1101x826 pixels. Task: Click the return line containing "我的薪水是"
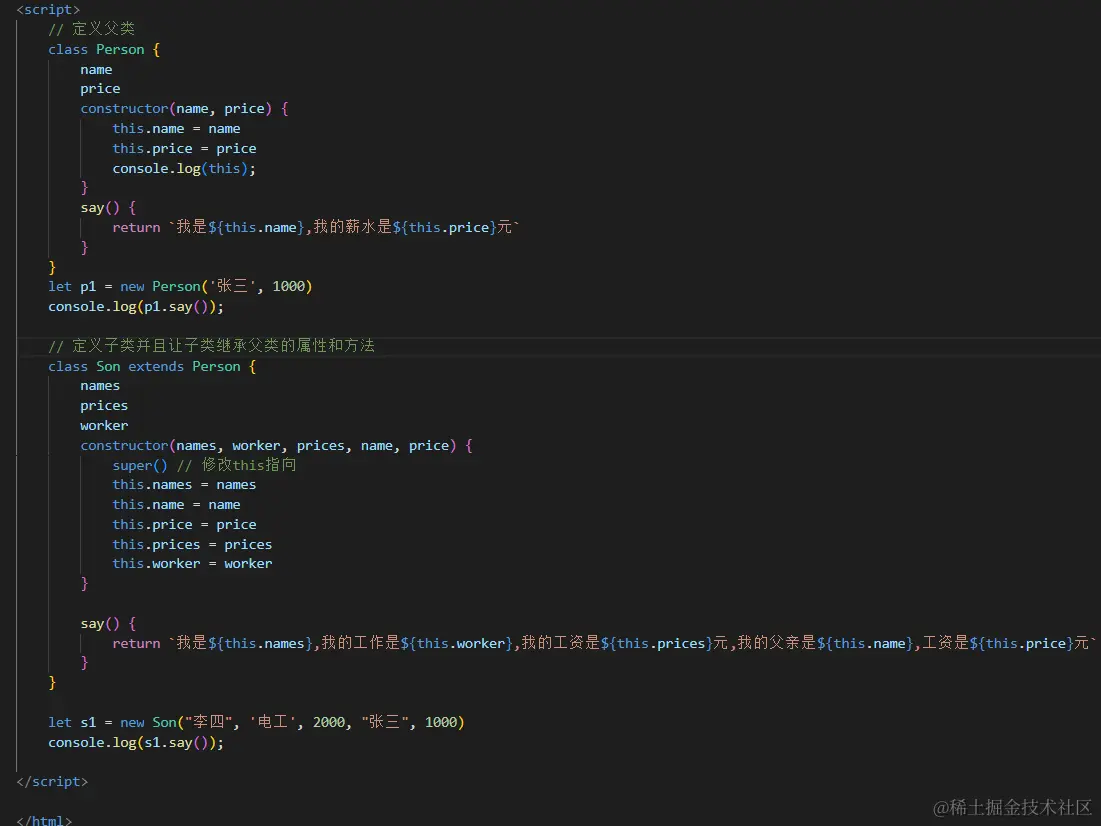(316, 227)
